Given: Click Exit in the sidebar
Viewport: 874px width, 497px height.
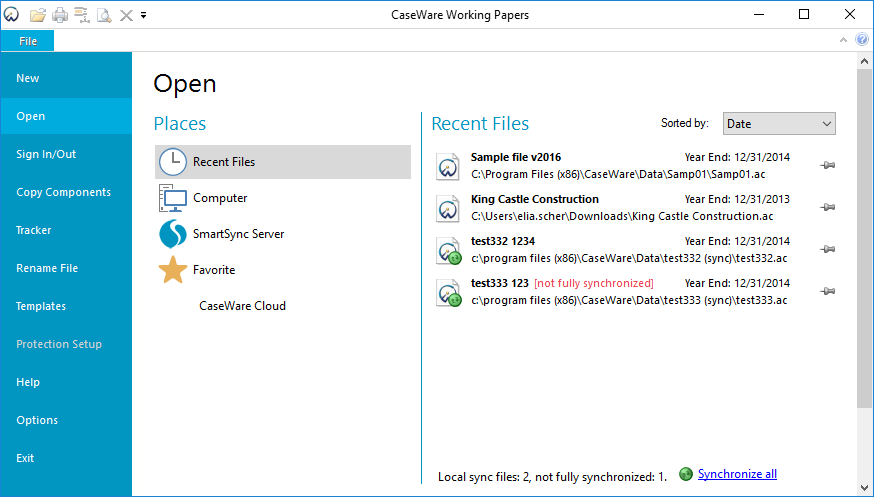Looking at the screenshot, I should click(x=66, y=458).
